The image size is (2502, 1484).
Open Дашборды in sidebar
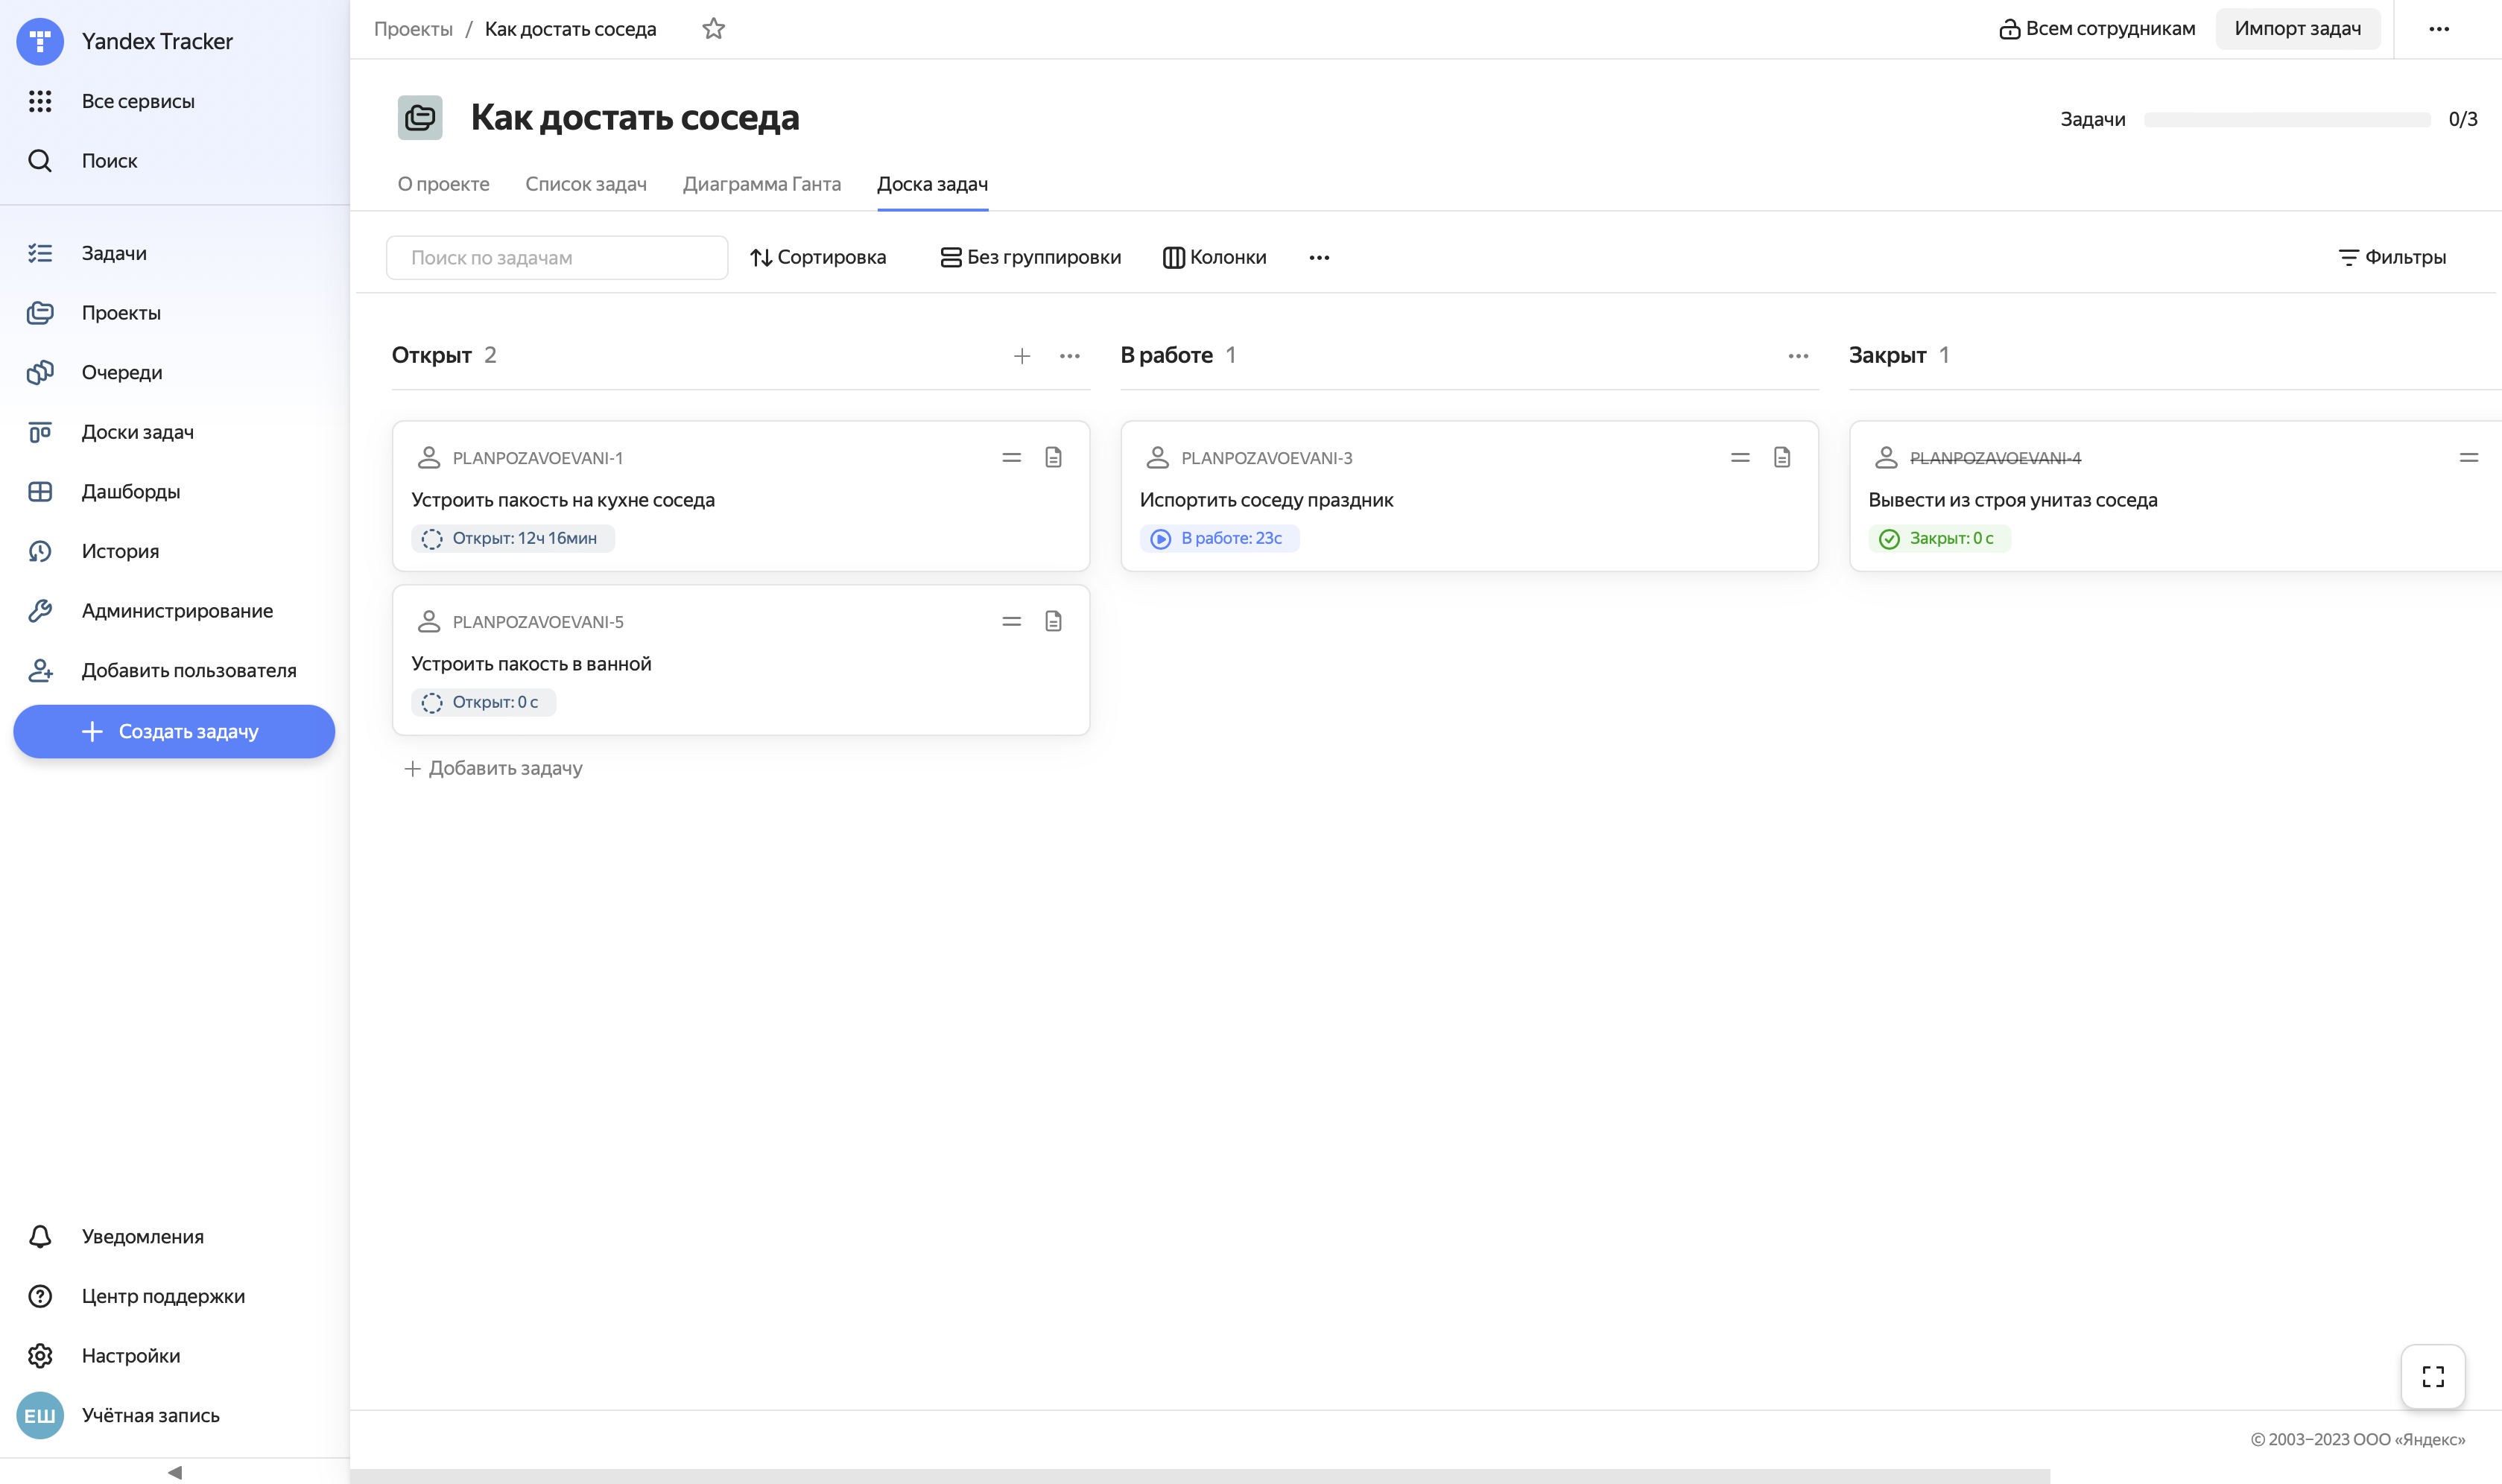[131, 492]
